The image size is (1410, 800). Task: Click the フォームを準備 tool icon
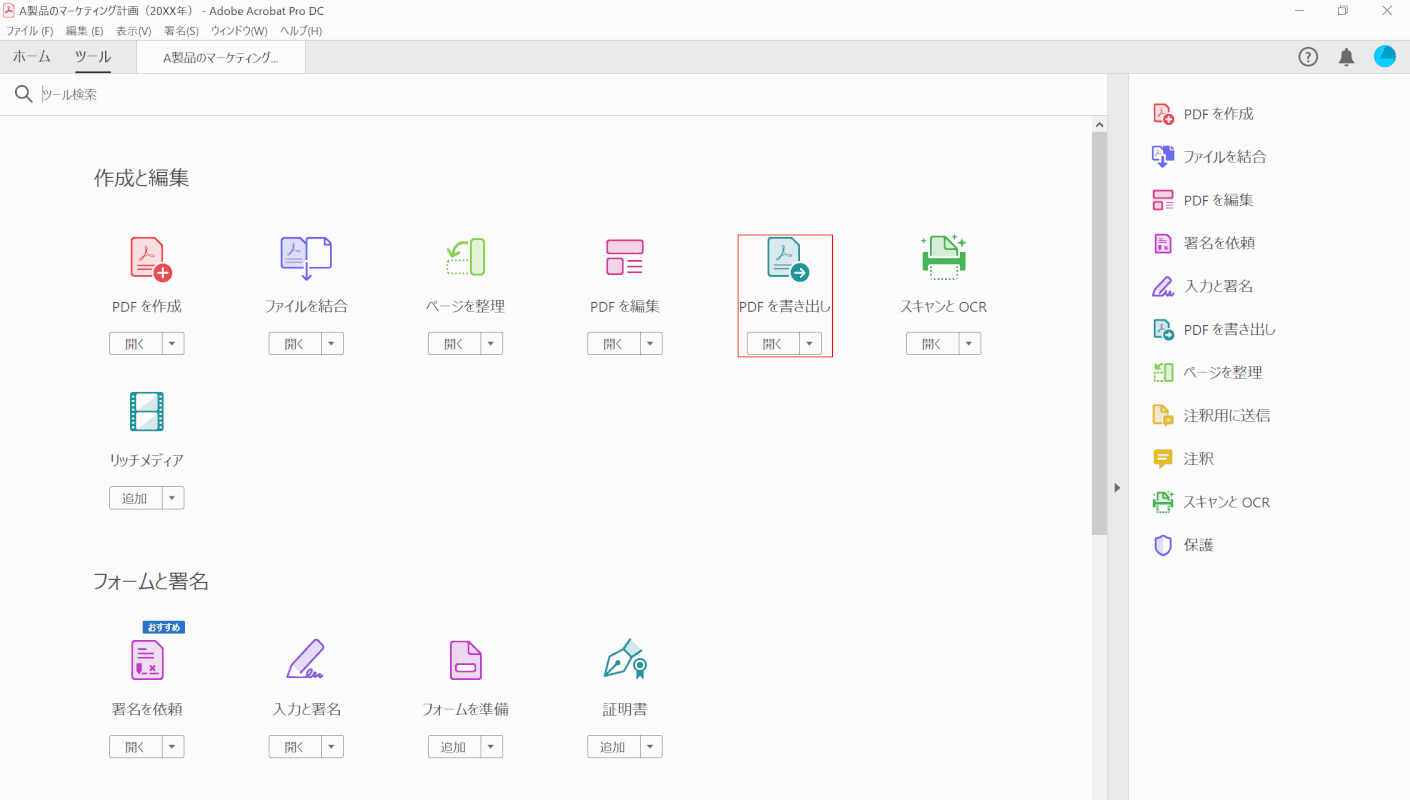click(x=465, y=660)
